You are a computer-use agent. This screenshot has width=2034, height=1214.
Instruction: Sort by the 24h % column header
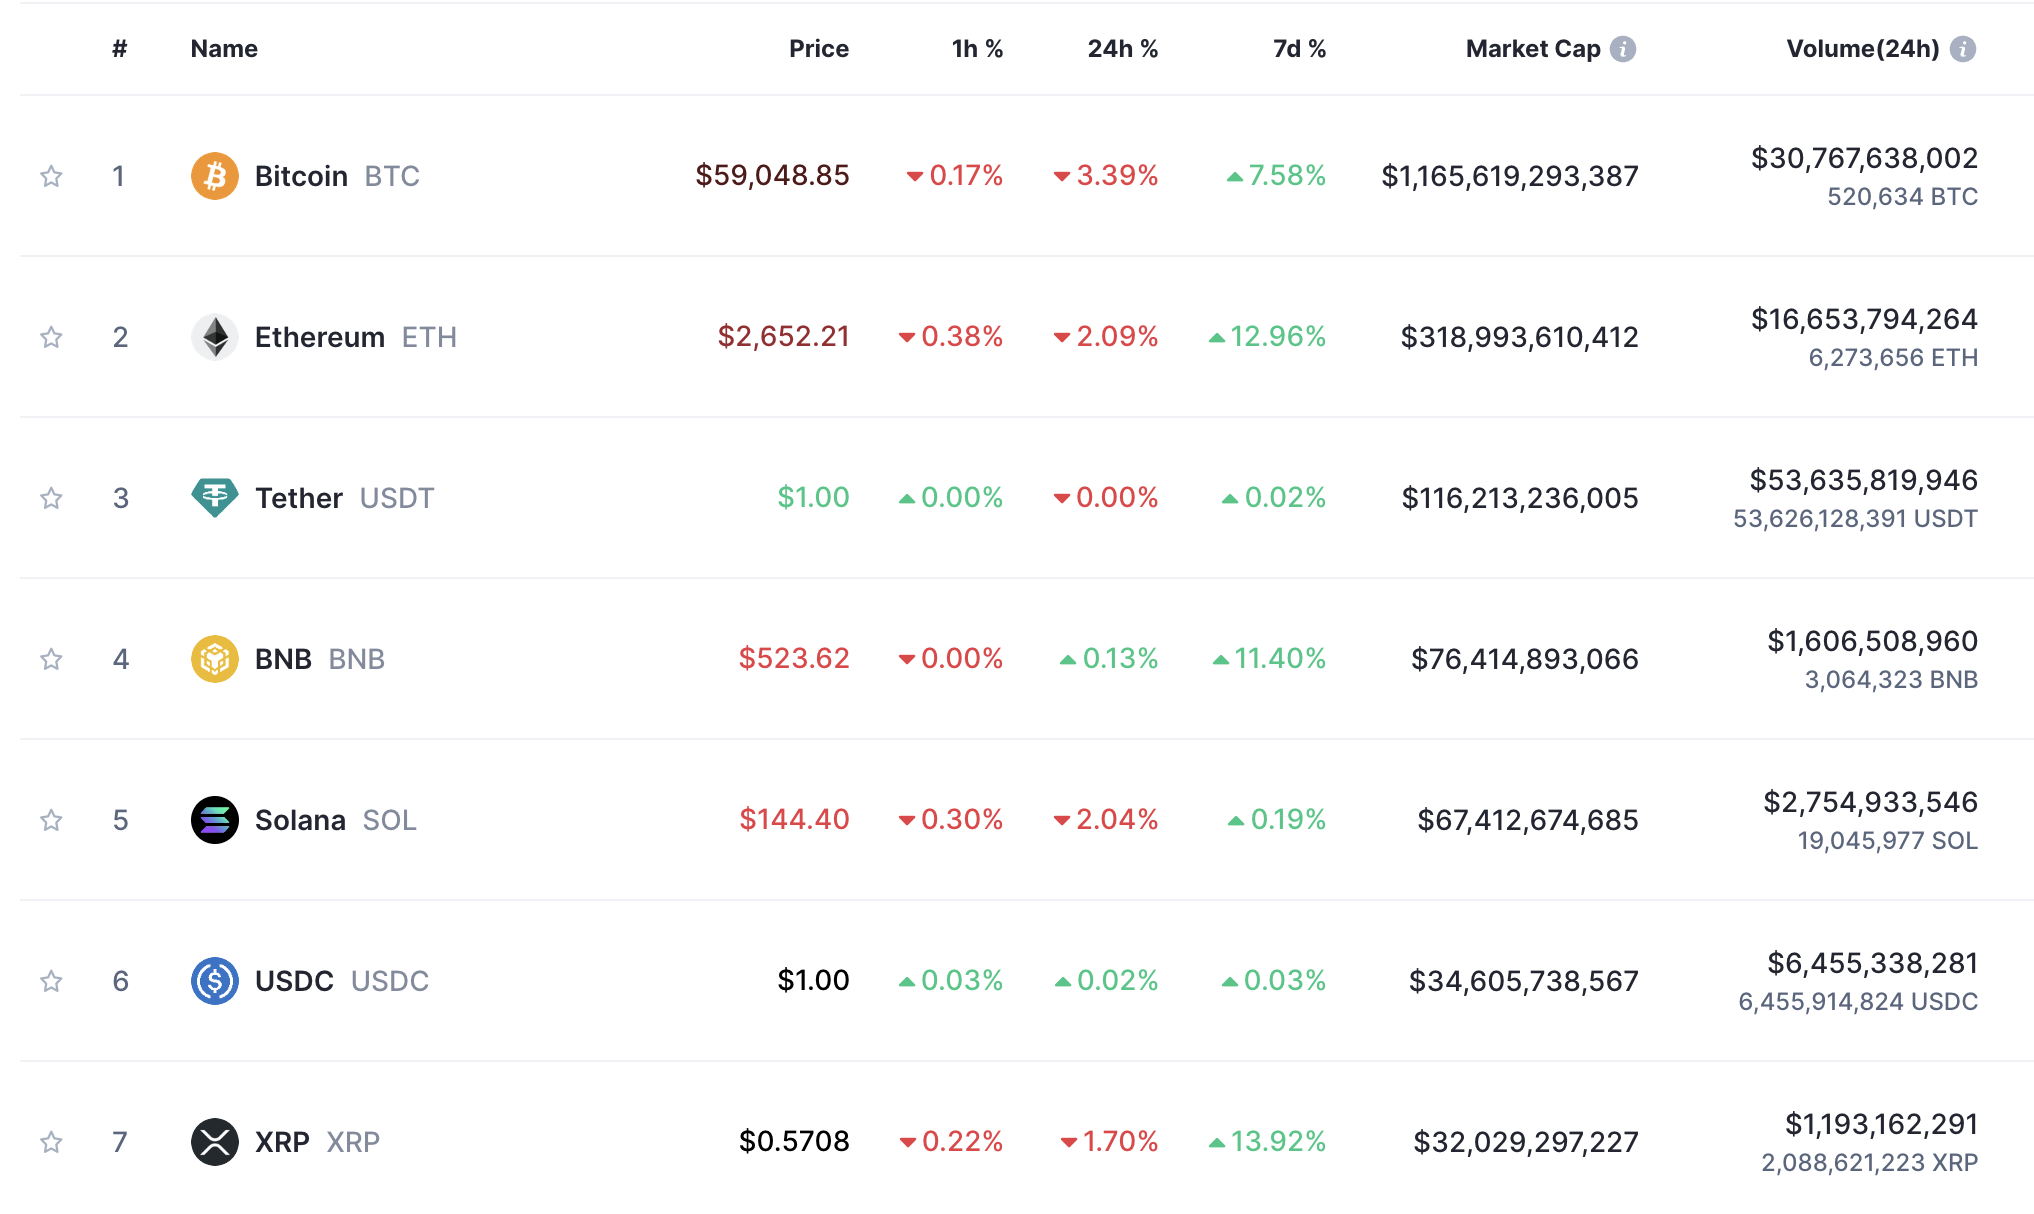coord(1123,49)
